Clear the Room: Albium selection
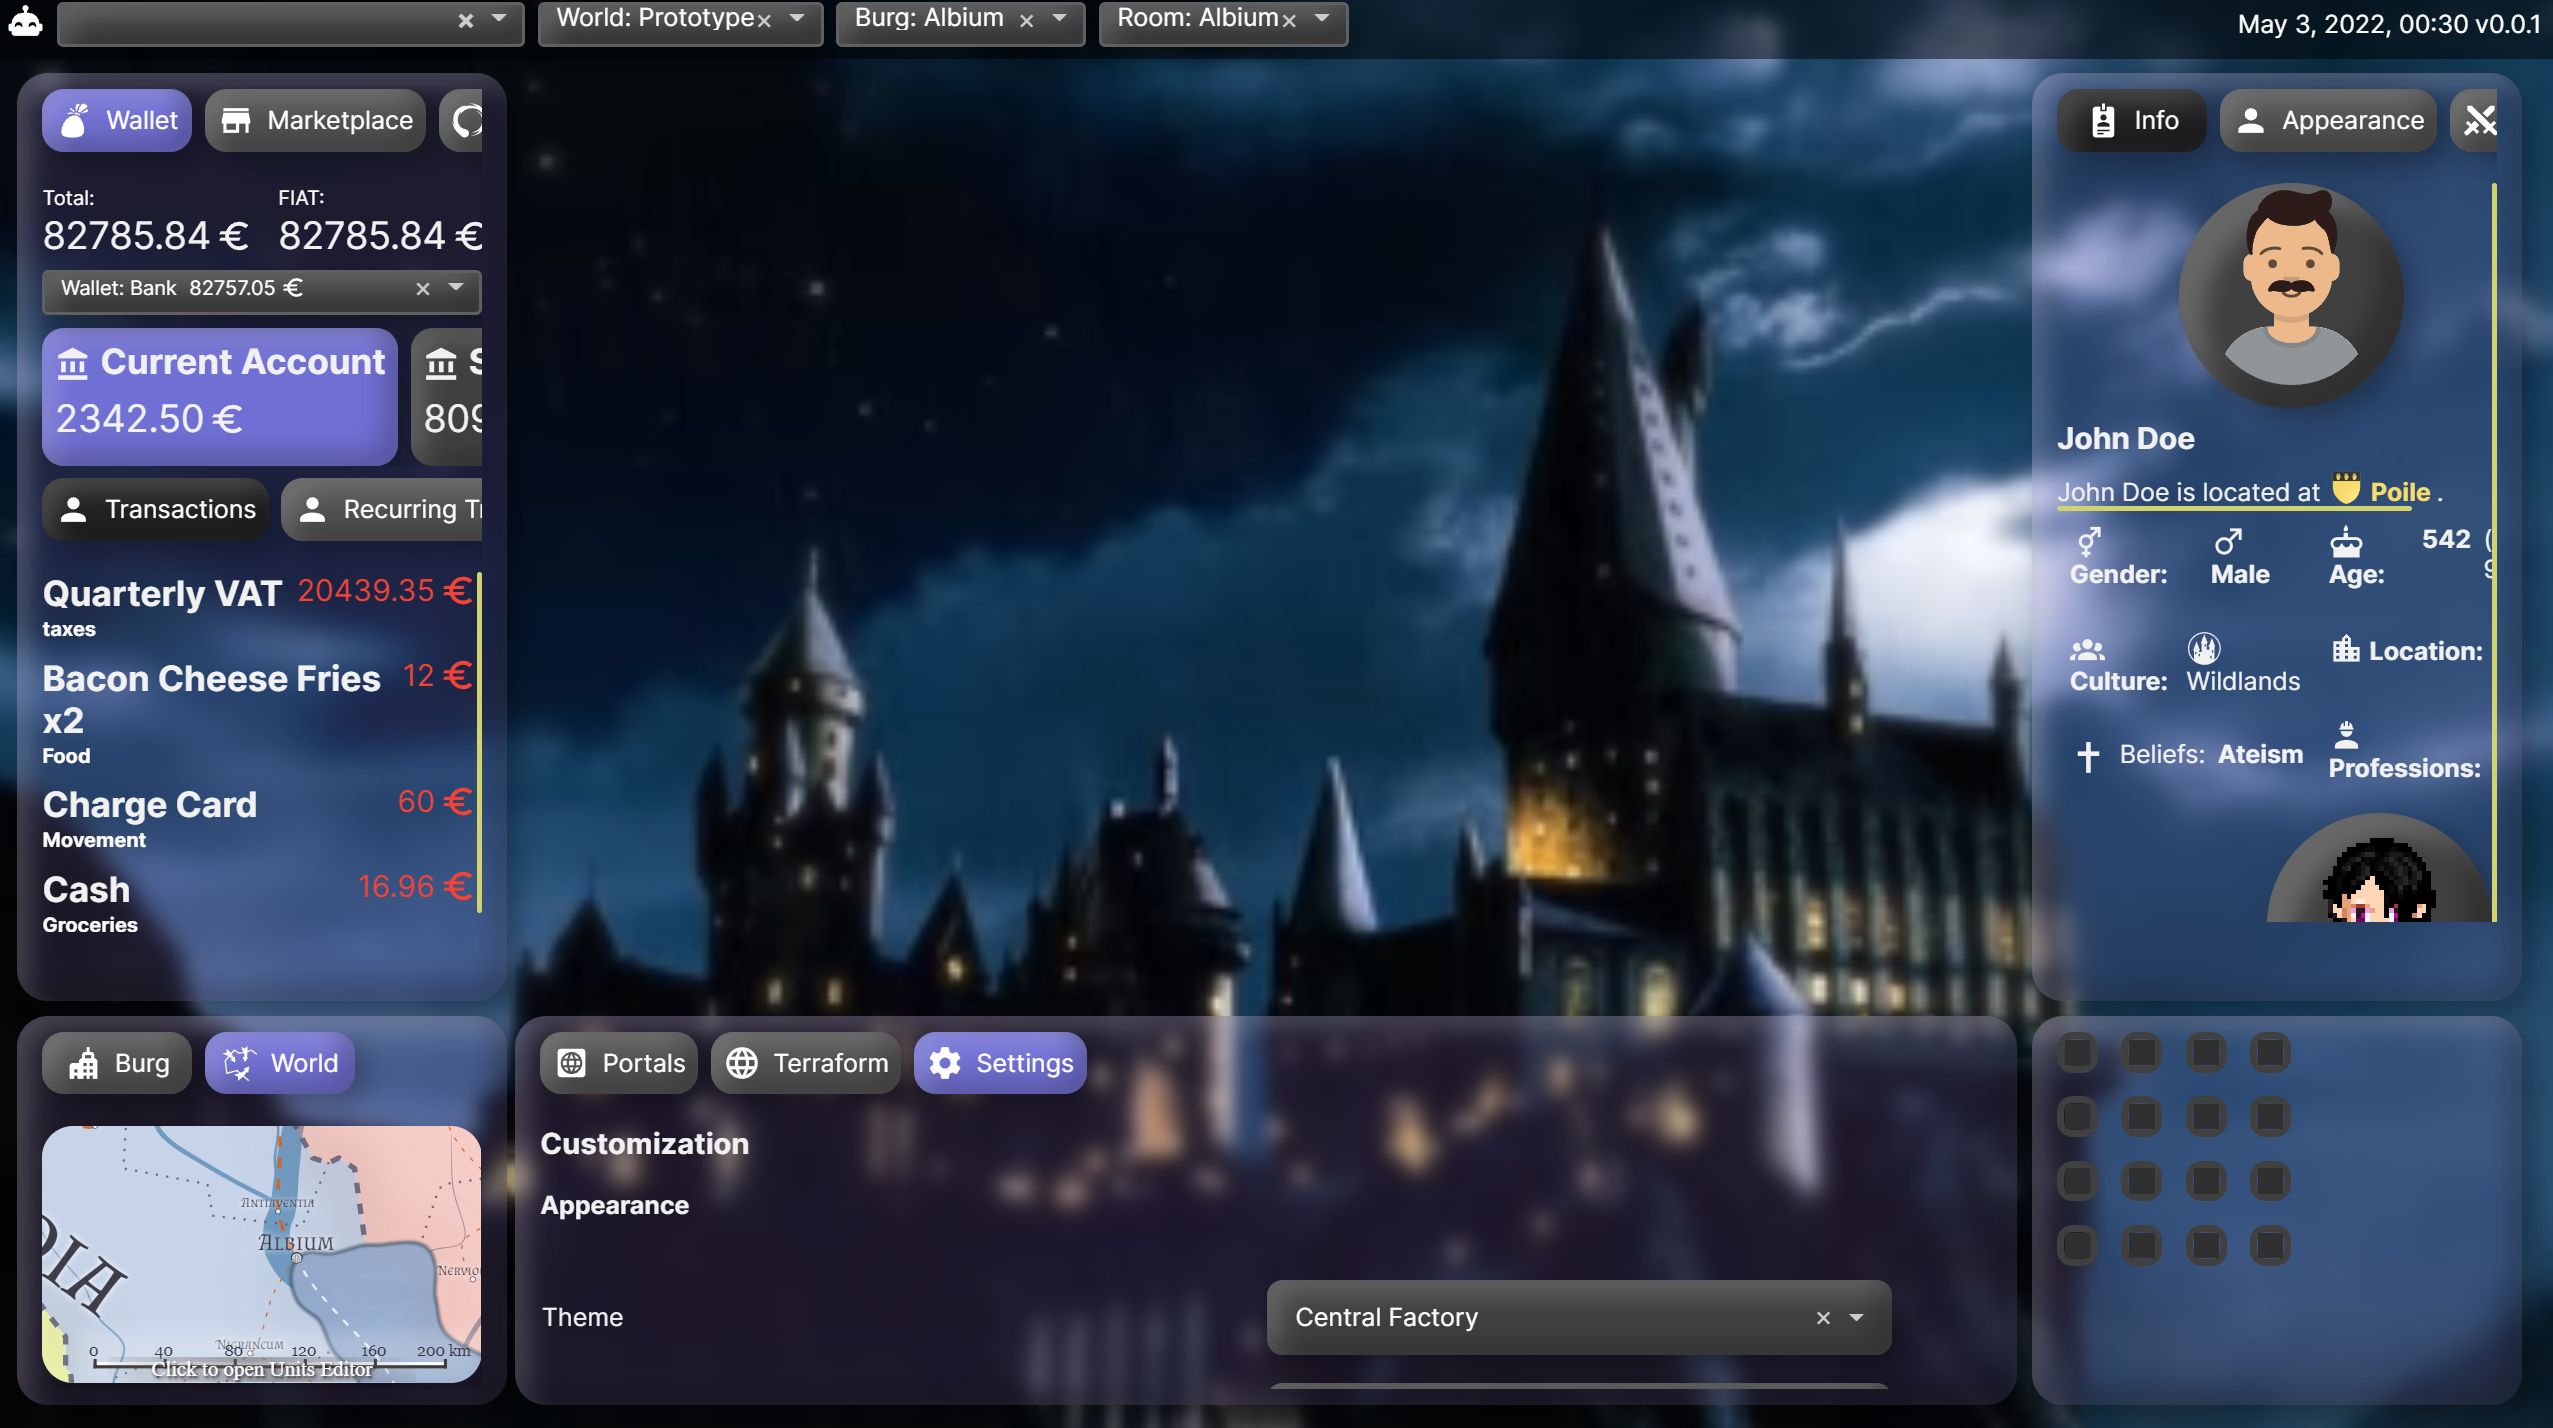The image size is (2553, 1428). tap(1290, 21)
